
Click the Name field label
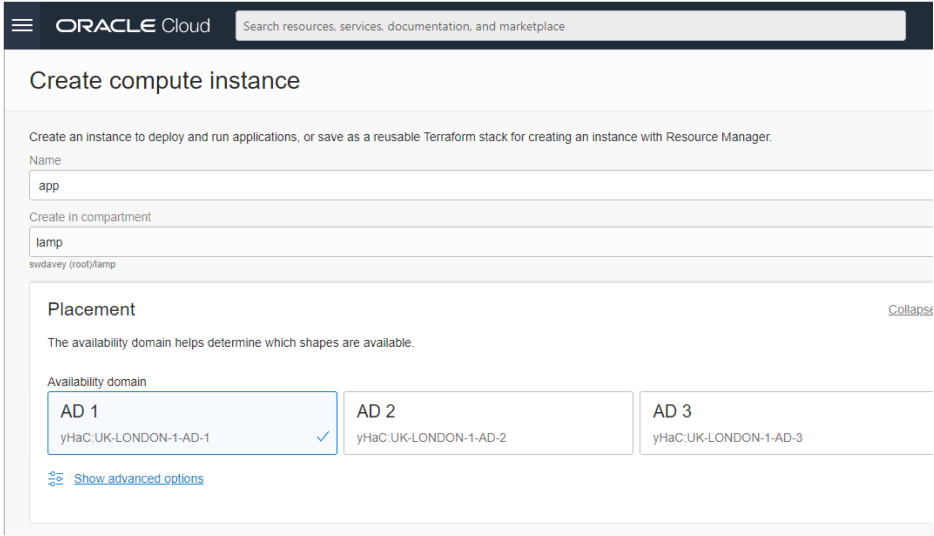[x=45, y=160]
